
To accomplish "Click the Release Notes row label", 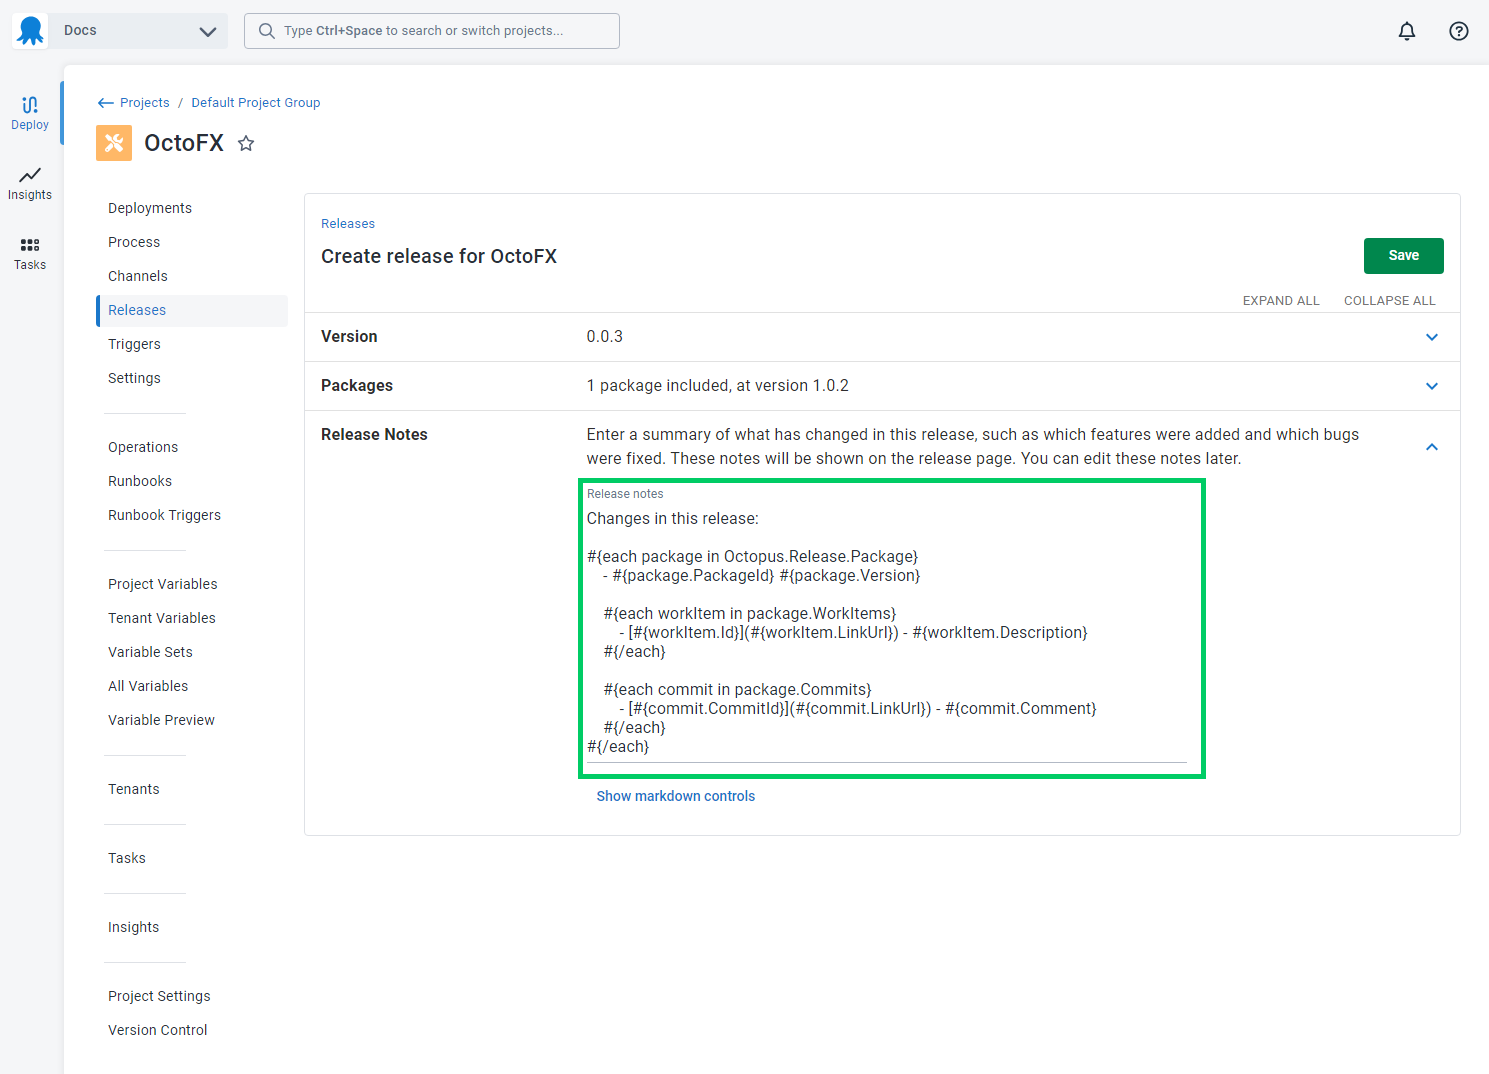I will coord(374,435).
